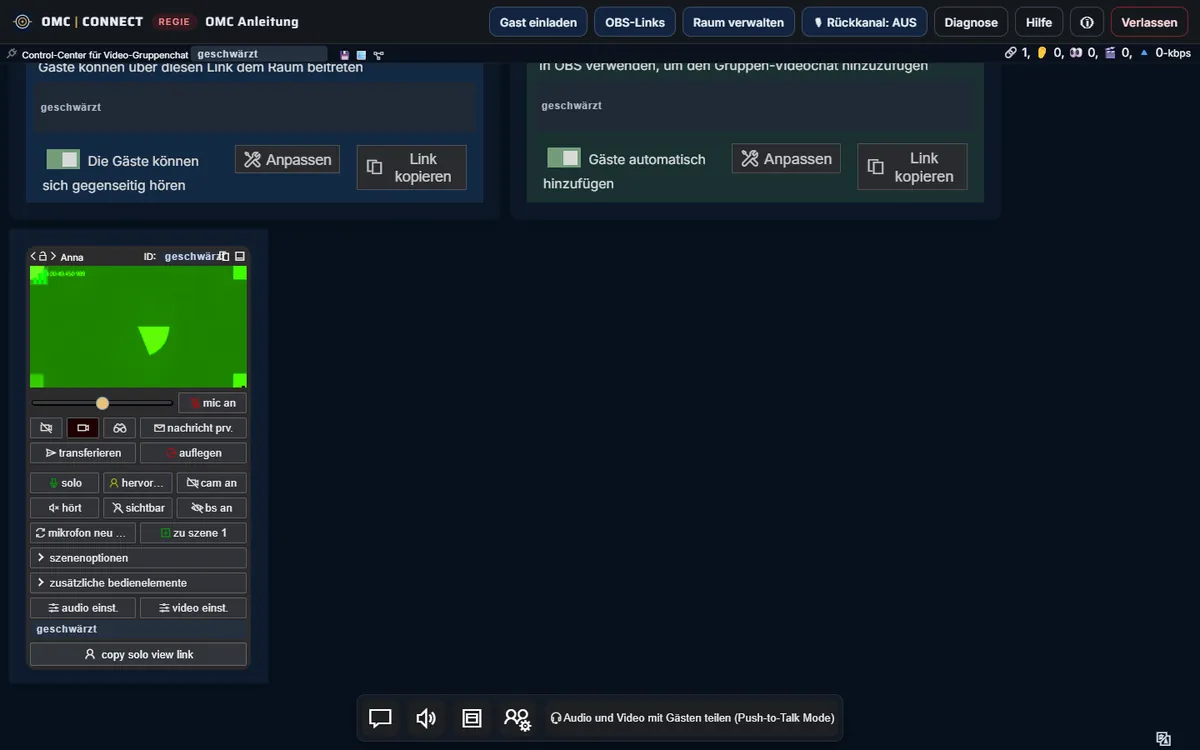Click the crossed-out camera icon for Anna
Screen dimensions: 1200x750
coord(46,428)
